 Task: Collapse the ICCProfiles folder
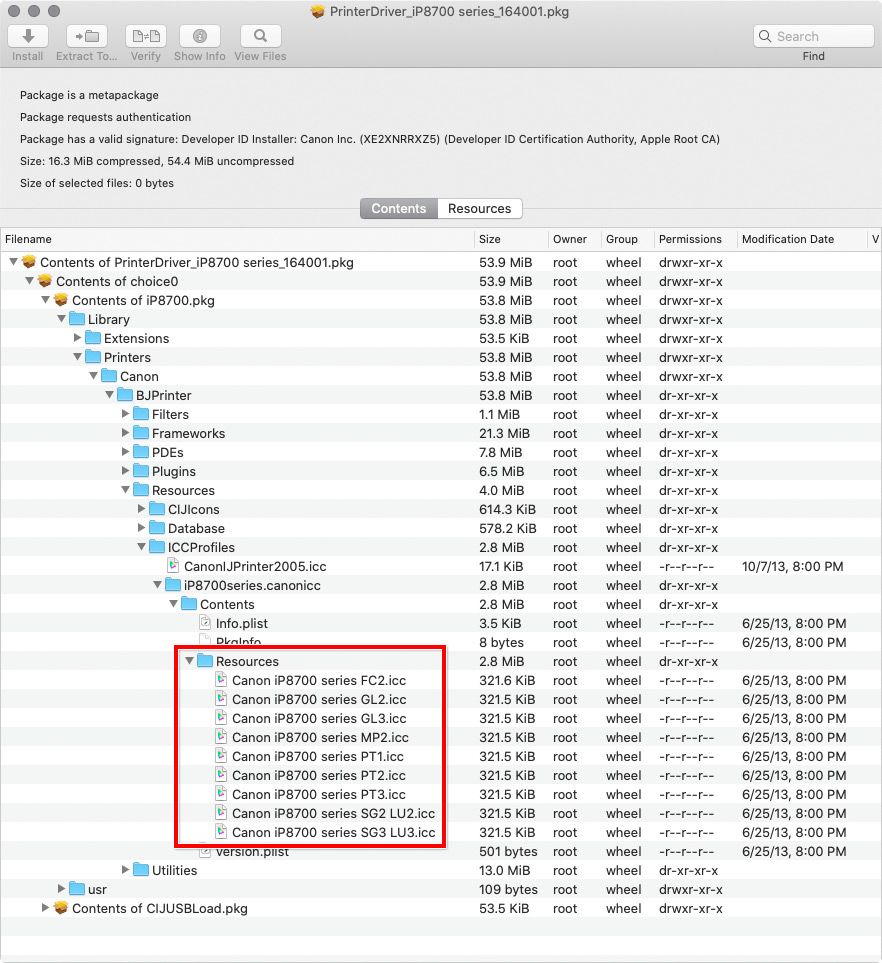141,547
